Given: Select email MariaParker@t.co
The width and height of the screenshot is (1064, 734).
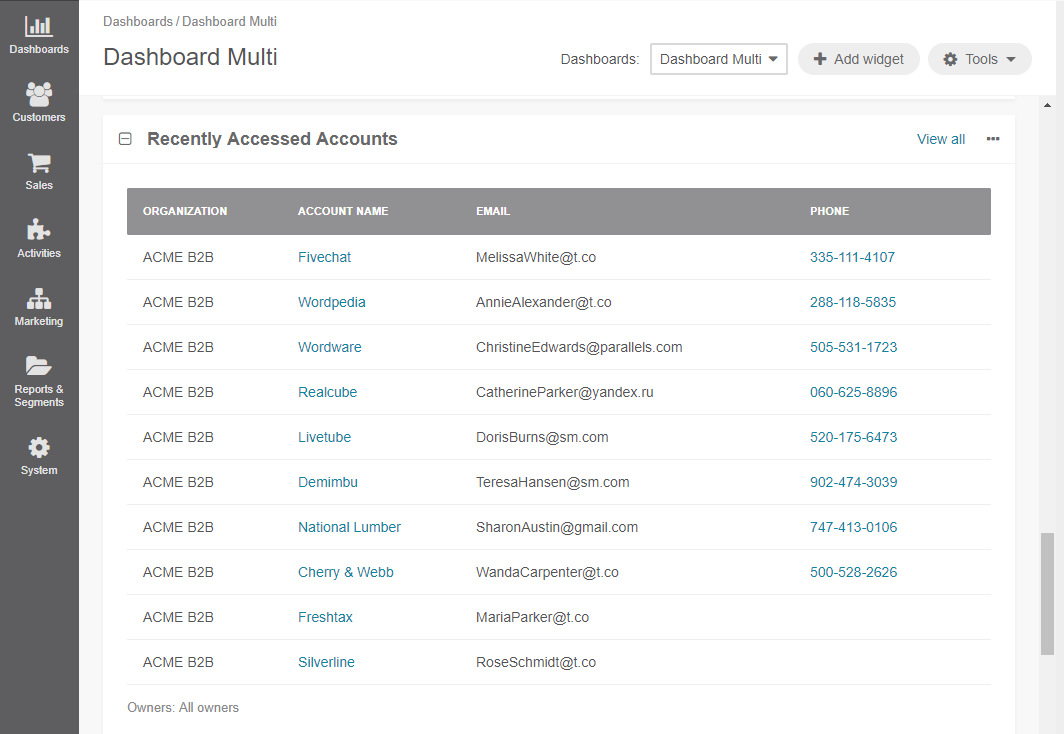Looking at the screenshot, I should pos(532,617).
